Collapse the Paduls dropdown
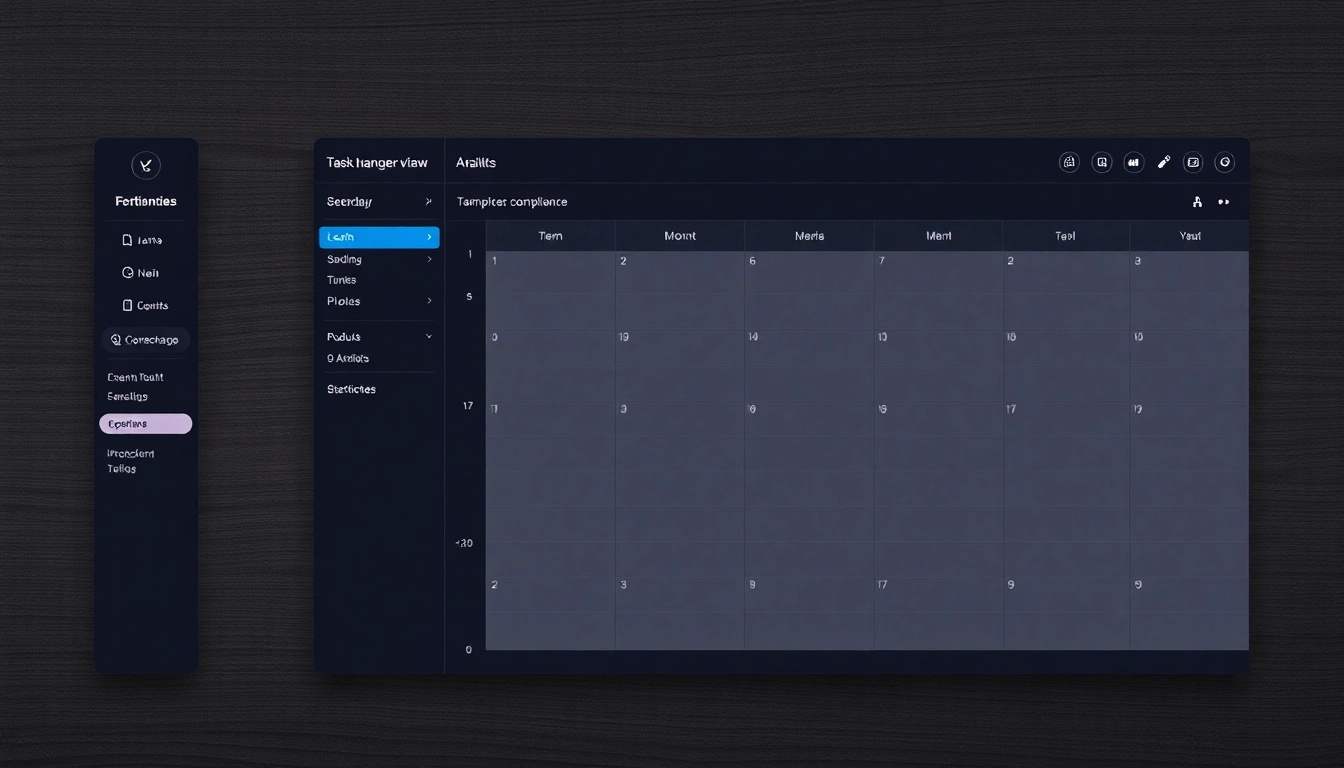The height and width of the screenshot is (768, 1344). coord(429,336)
